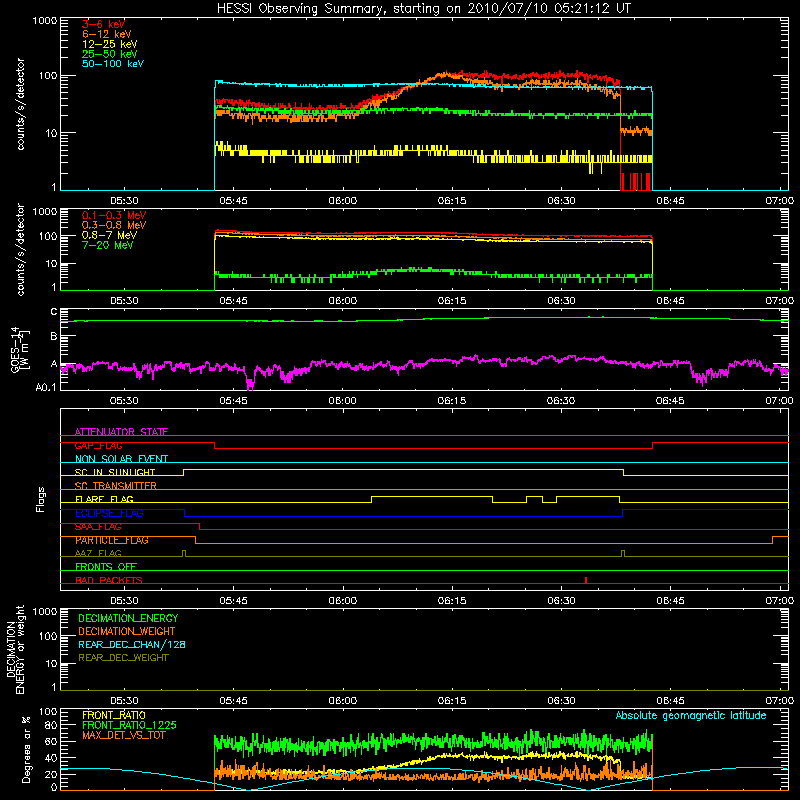Click the 0.1-0.3 MeV legend label
This screenshot has width=800, height=800.
[114, 215]
